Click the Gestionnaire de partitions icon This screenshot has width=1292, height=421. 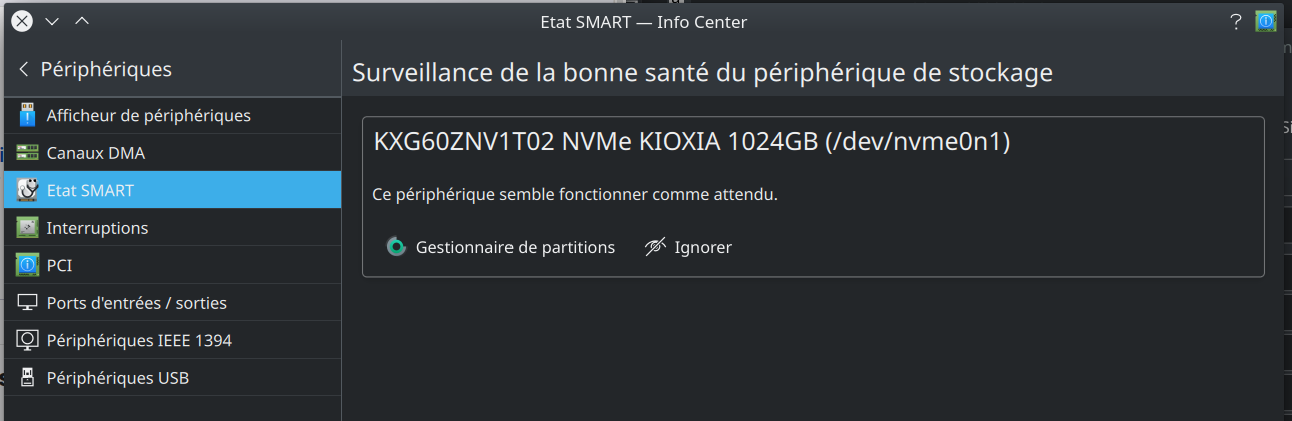[396, 247]
